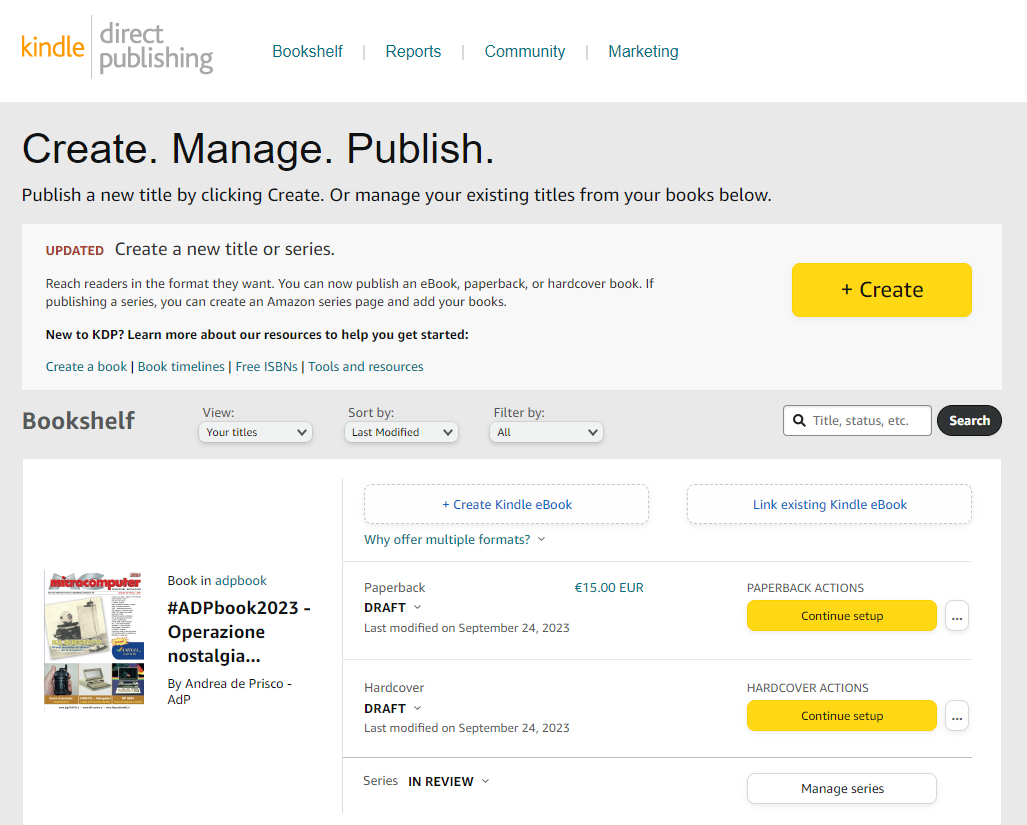Click the magnifier icon in search field
This screenshot has height=825, width=1027.
pos(799,420)
